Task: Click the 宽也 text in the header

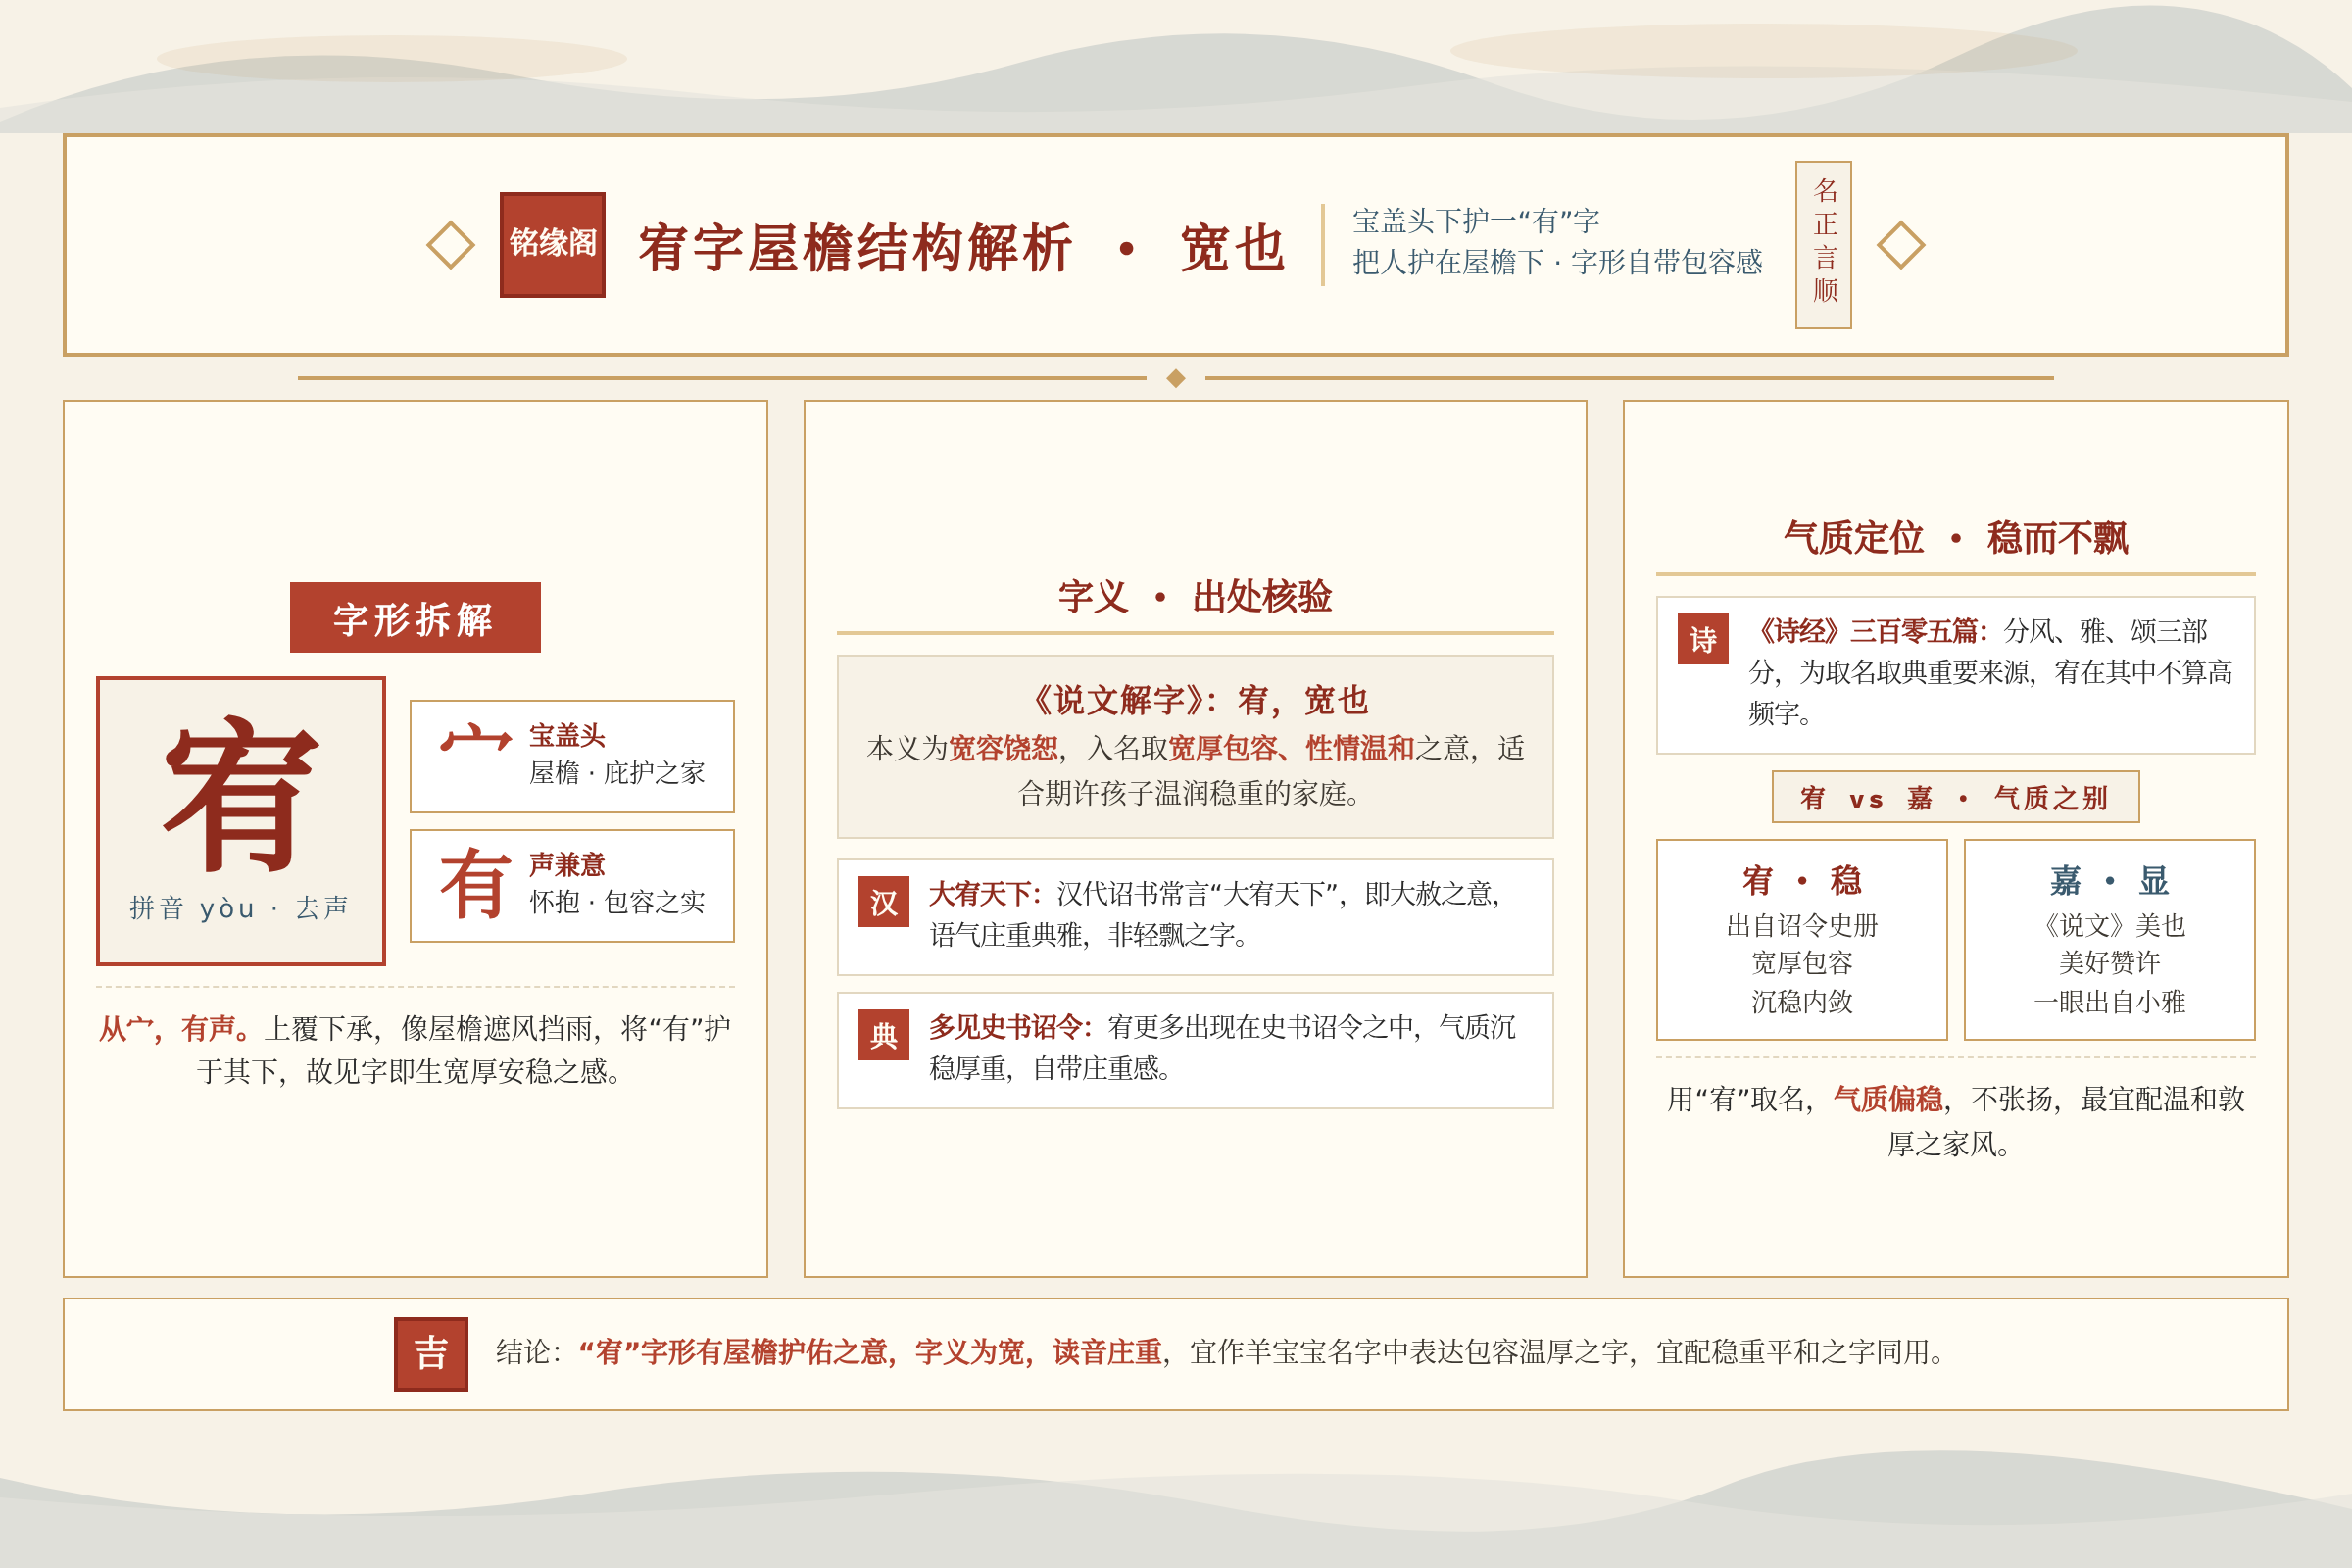Action: (1233, 248)
